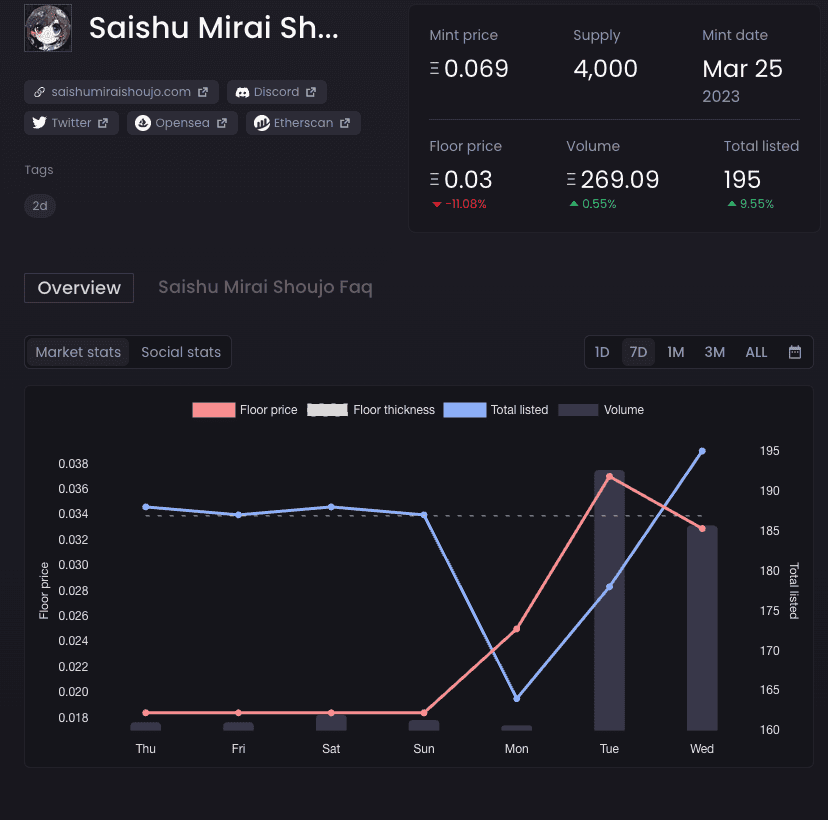Click the Tuesday floor price peak point
The width and height of the screenshot is (828, 820).
pos(609,477)
